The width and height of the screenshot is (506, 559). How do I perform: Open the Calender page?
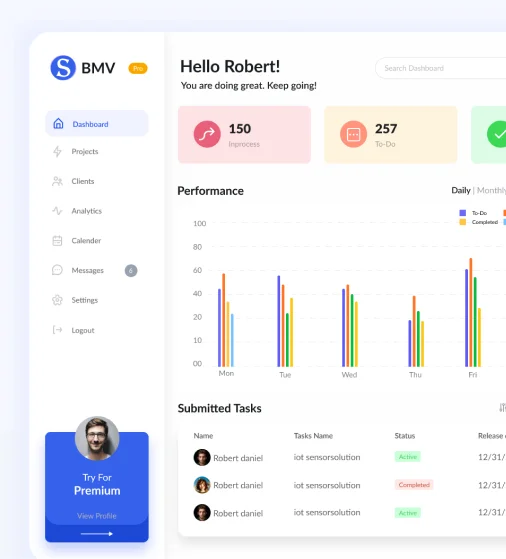[x=86, y=241]
